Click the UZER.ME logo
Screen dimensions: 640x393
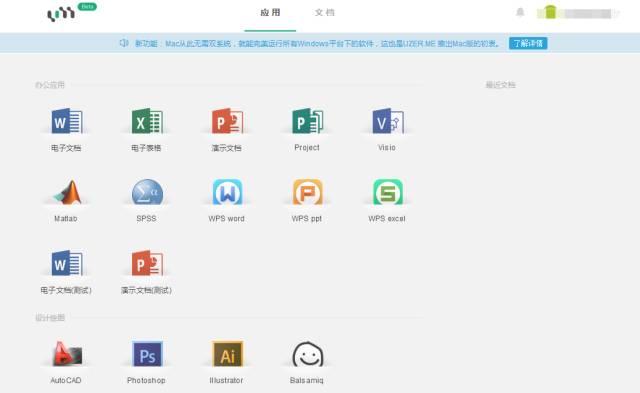[x=61, y=13]
